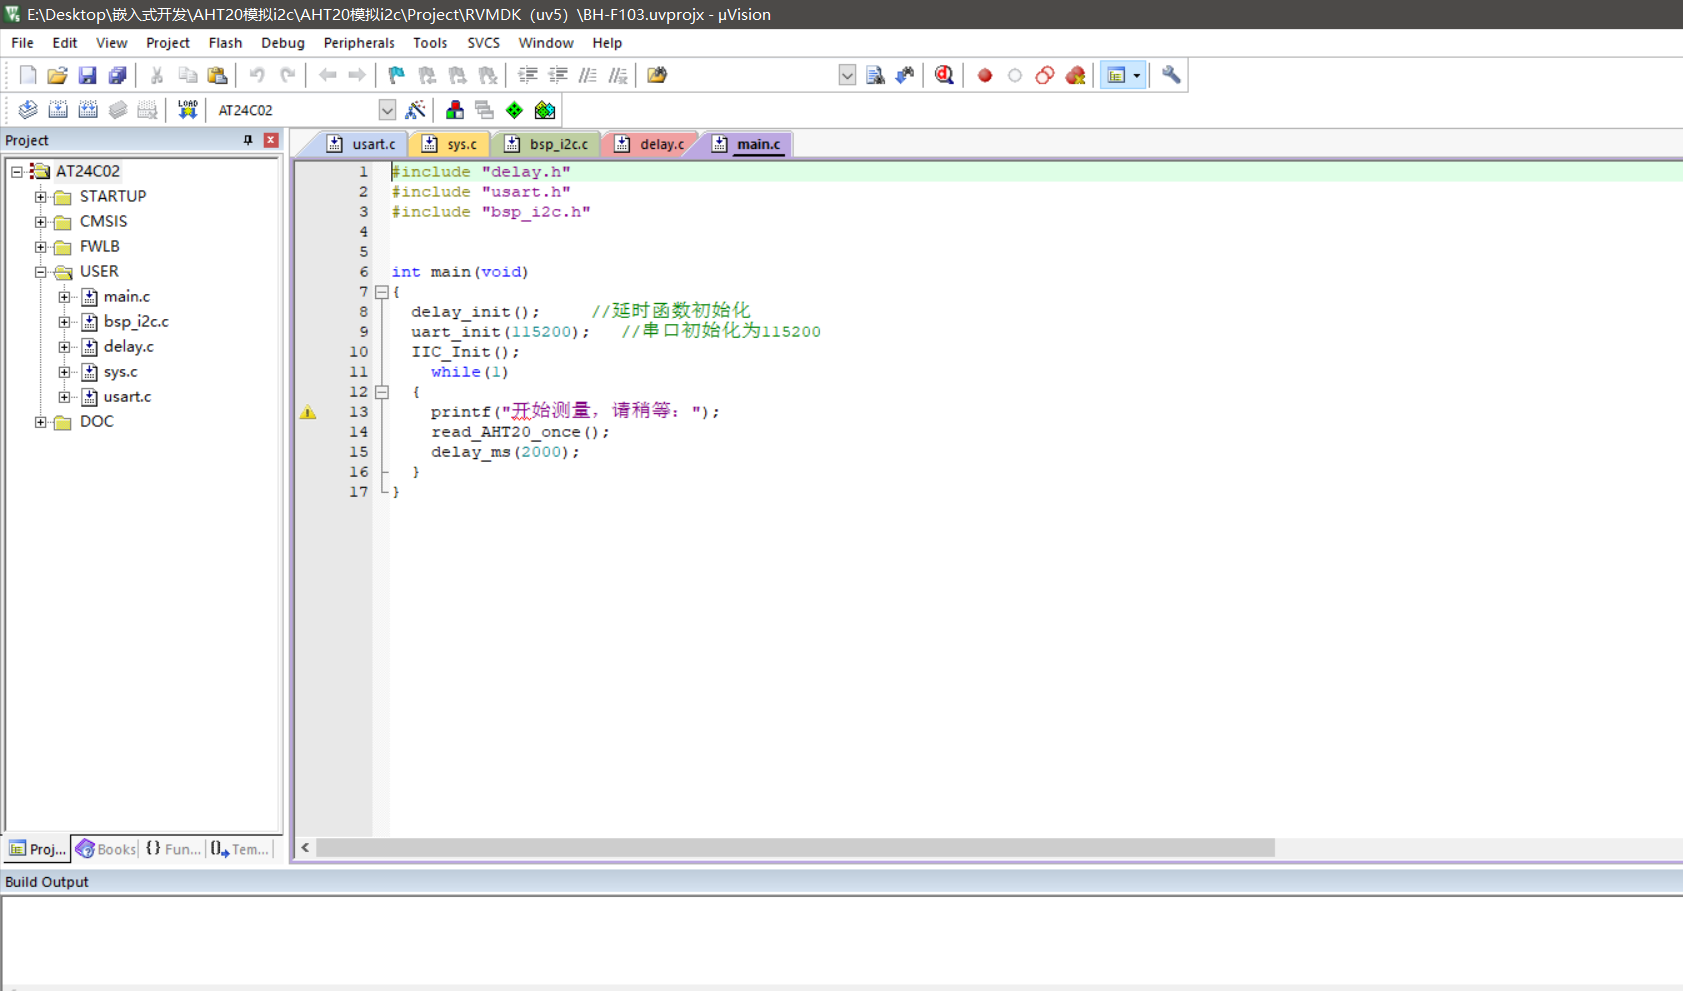Open the File menu
This screenshot has width=1683, height=991.
click(x=22, y=43)
